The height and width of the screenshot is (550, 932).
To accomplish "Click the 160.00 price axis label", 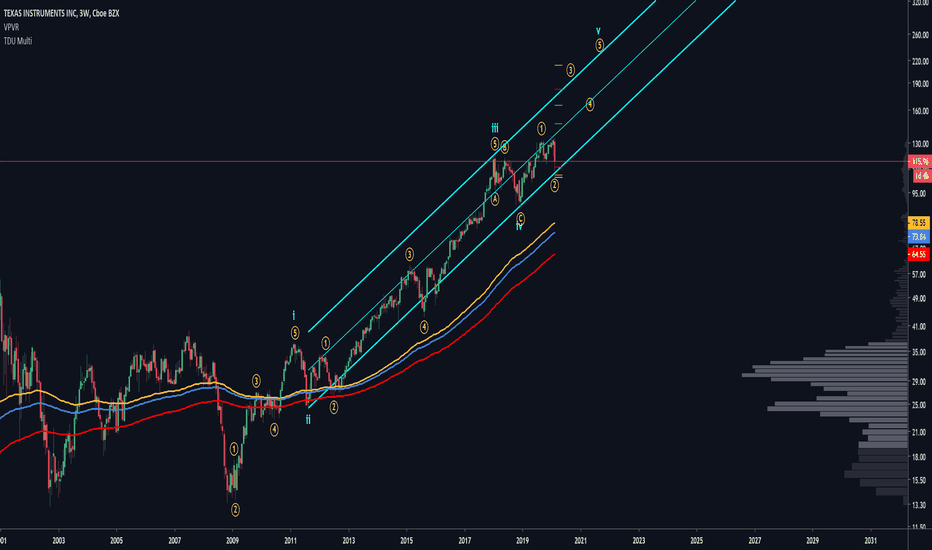I will [x=920, y=111].
